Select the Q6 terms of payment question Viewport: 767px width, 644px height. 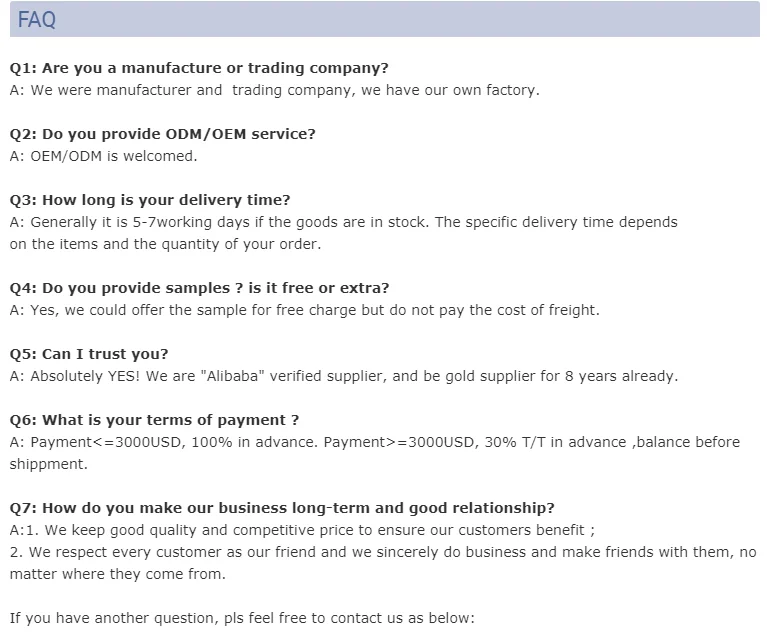click(x=154, y=420)
